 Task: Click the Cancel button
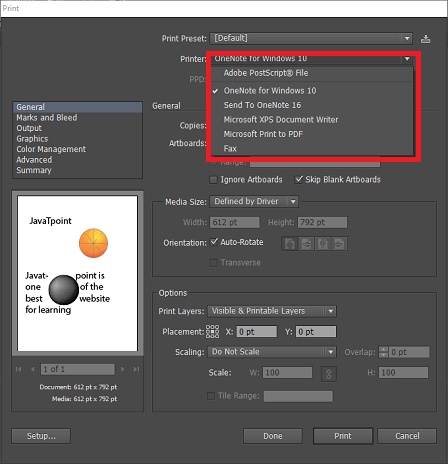point(407,436)
